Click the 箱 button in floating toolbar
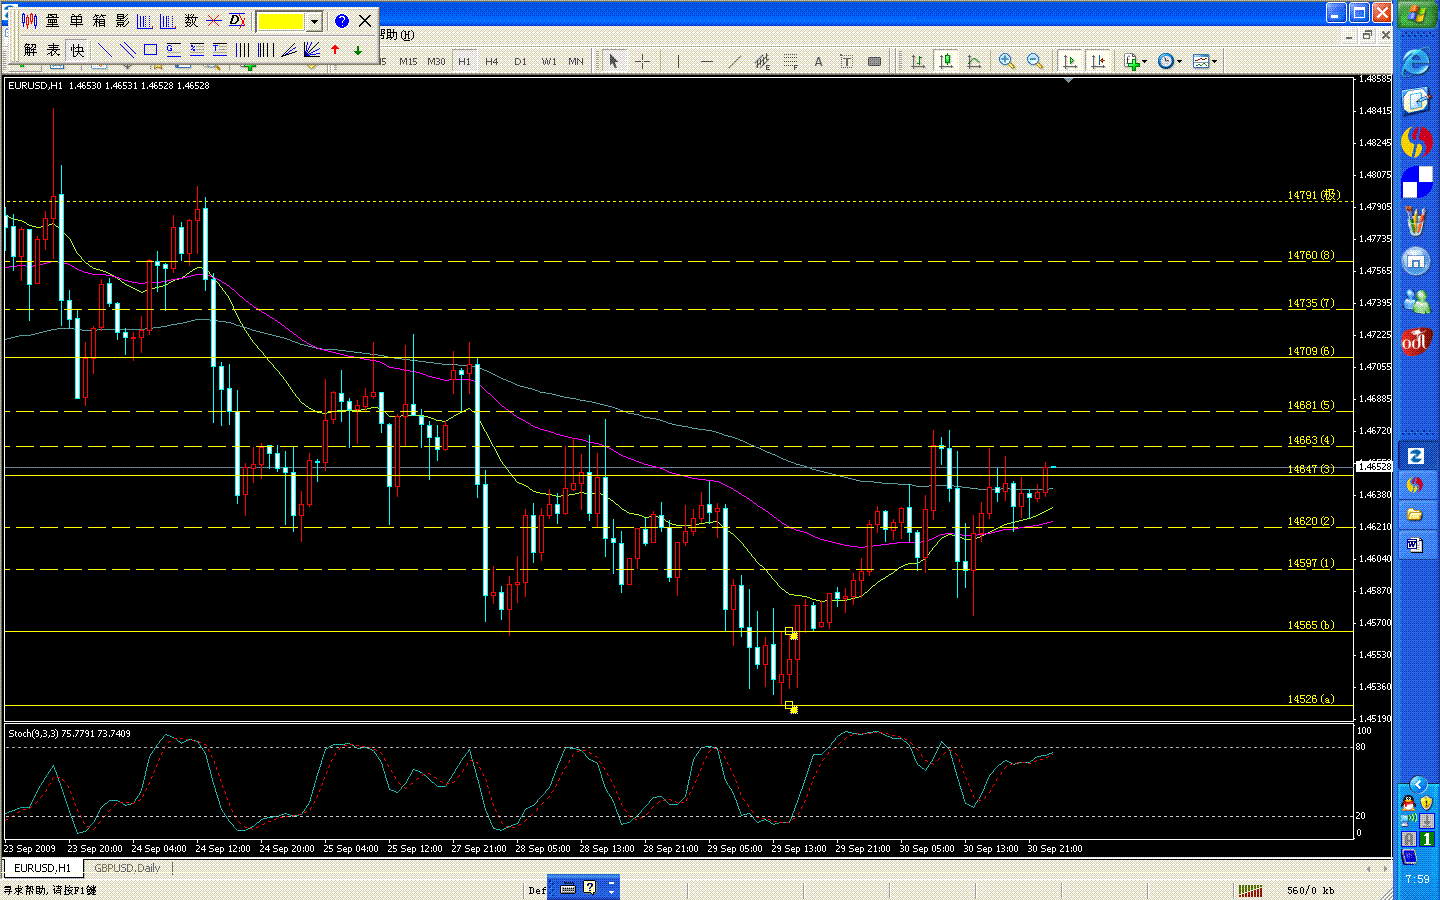Viewport: 1440px width, 900px height. [x=99, y=21]
